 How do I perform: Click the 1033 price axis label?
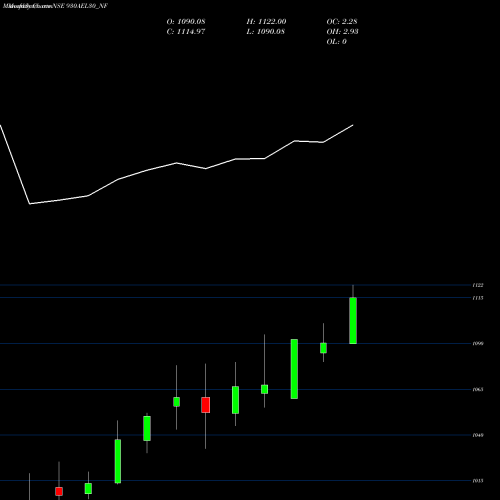(x=478, y=481)
